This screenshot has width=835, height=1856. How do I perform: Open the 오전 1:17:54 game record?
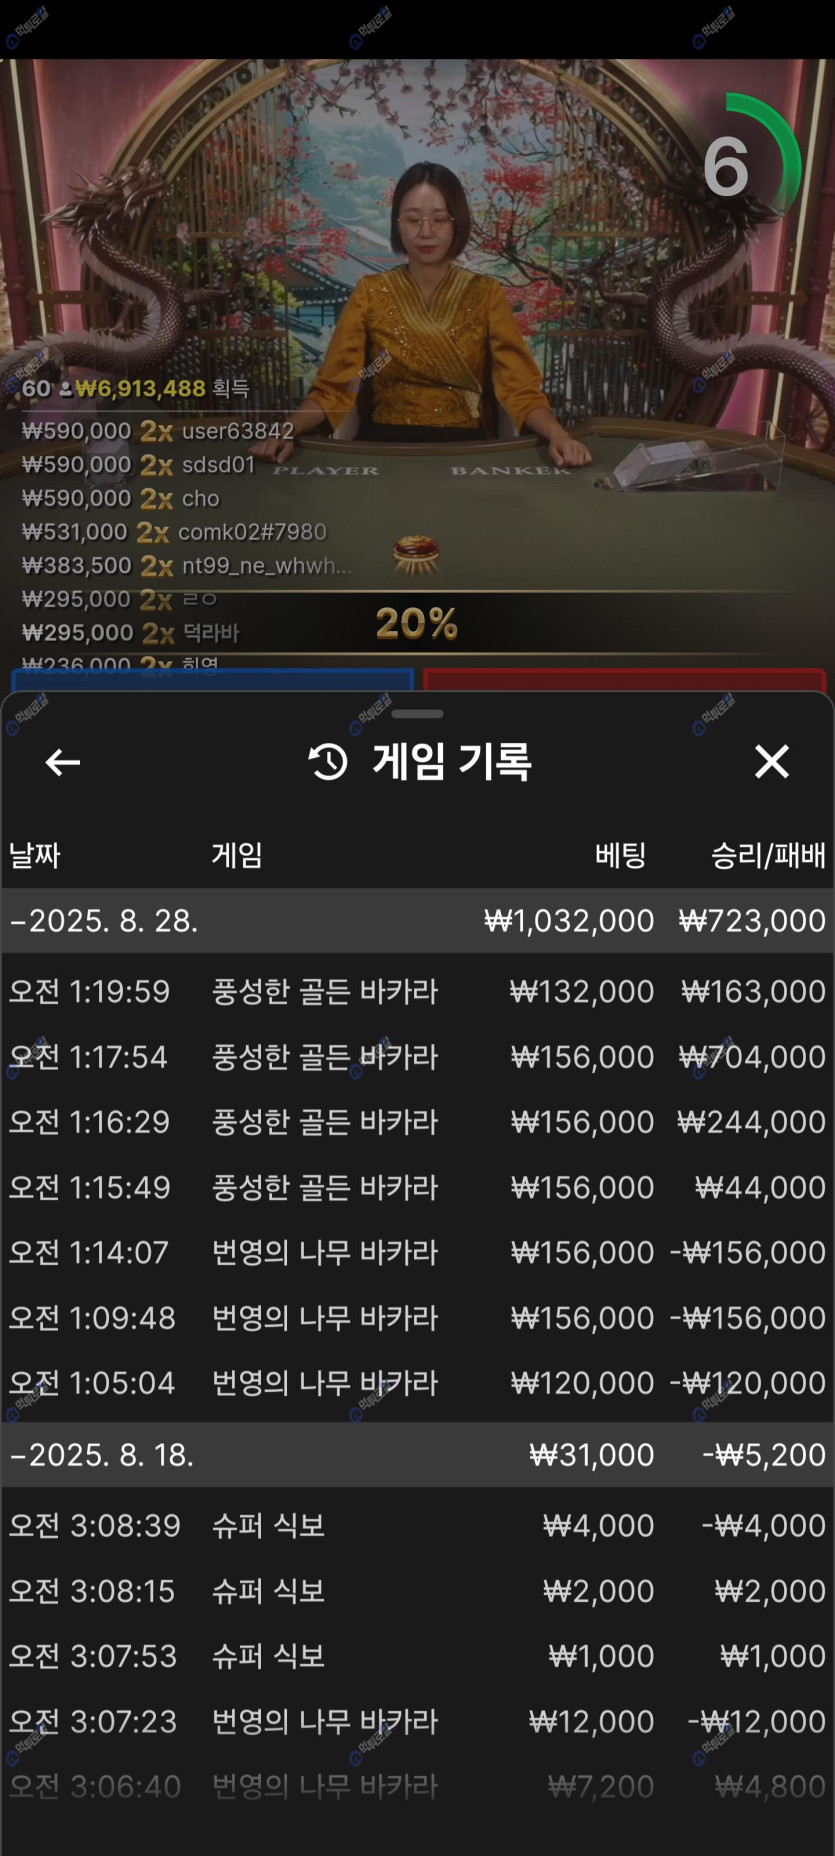pyautogui.click(x=418, y=1057)
